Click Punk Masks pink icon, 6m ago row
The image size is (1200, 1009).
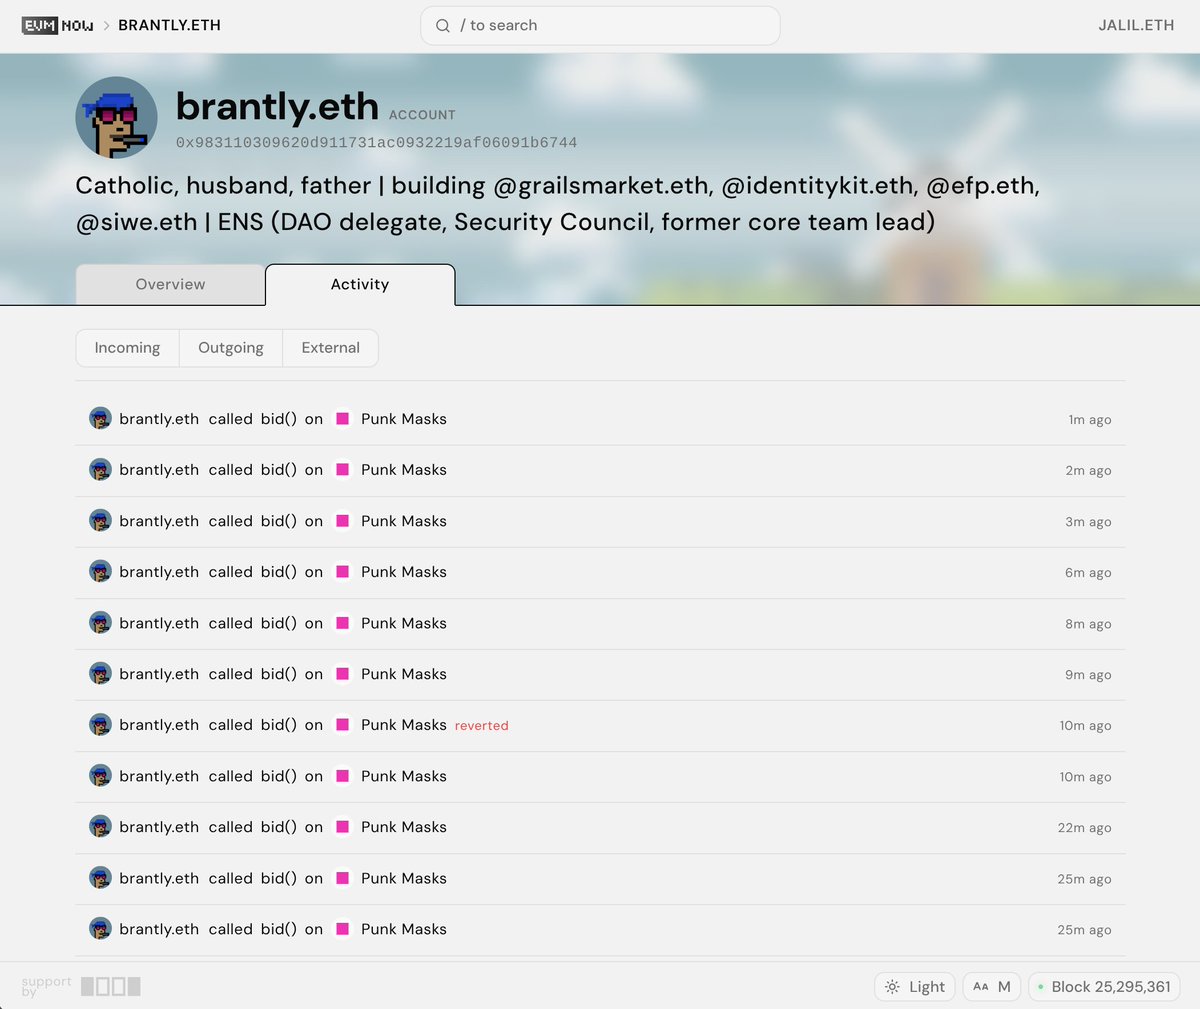[x=342, y=572]
